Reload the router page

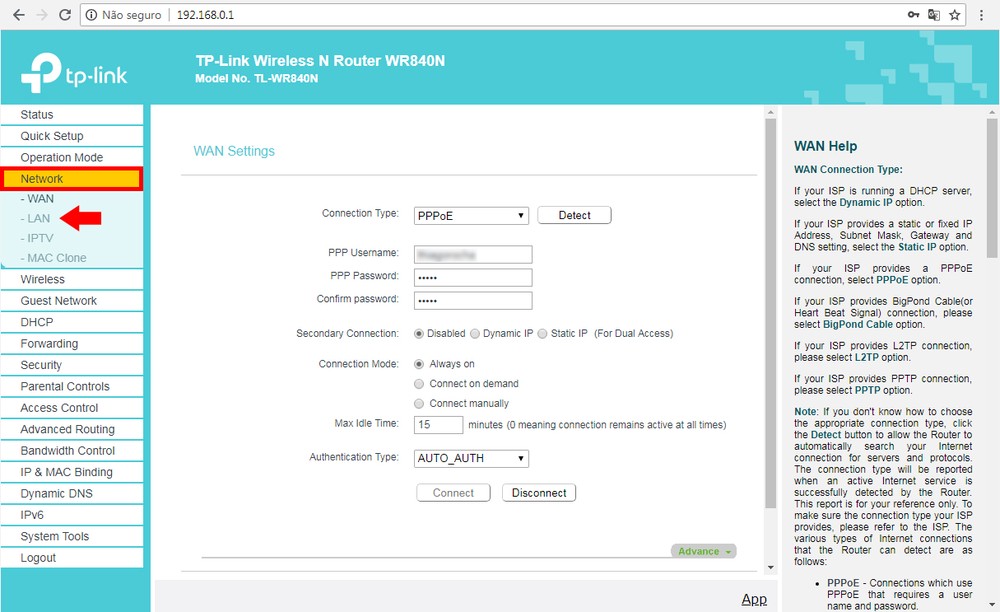coord(64,15)
